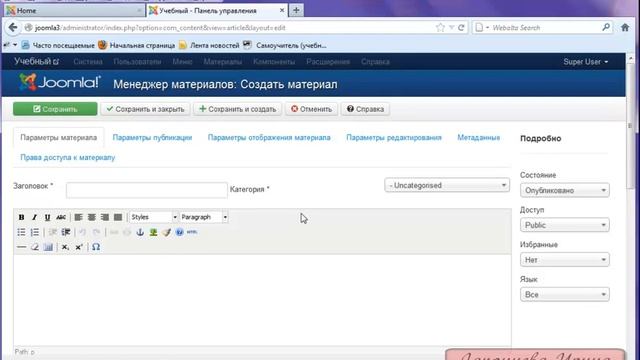The height and width of the screenshot is (360, 640).
Task: Switch to Параметры редактирования tab
Action: pos(394,138)
